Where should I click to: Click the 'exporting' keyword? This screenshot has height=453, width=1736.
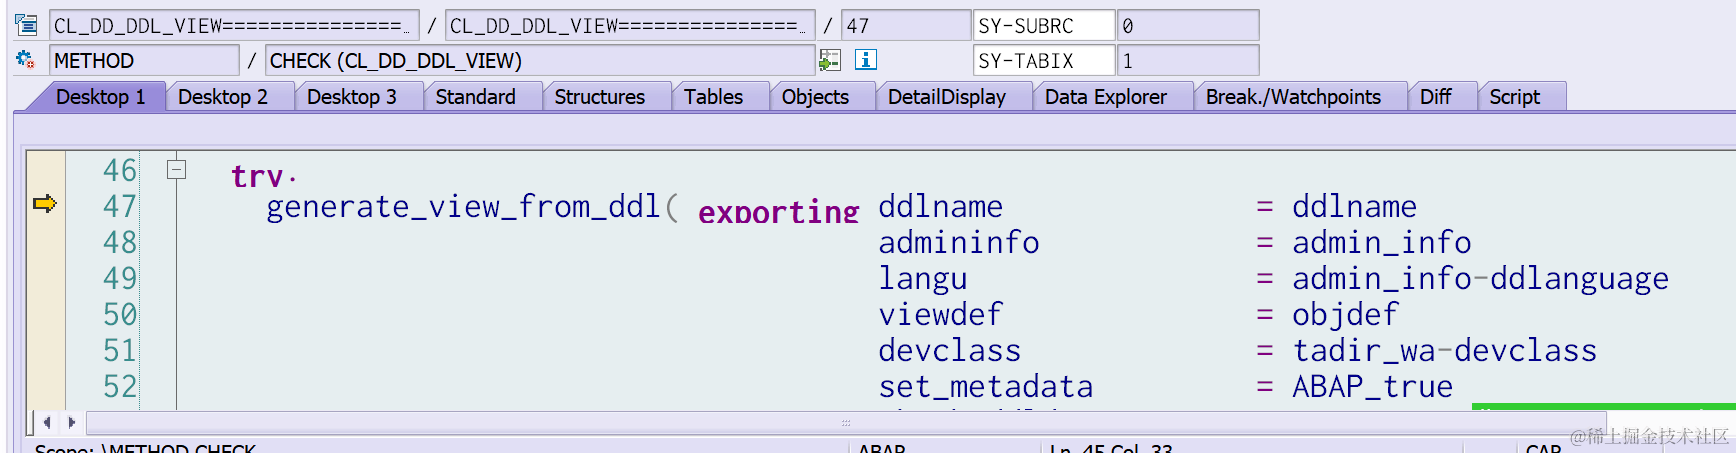tap(779, 212)
